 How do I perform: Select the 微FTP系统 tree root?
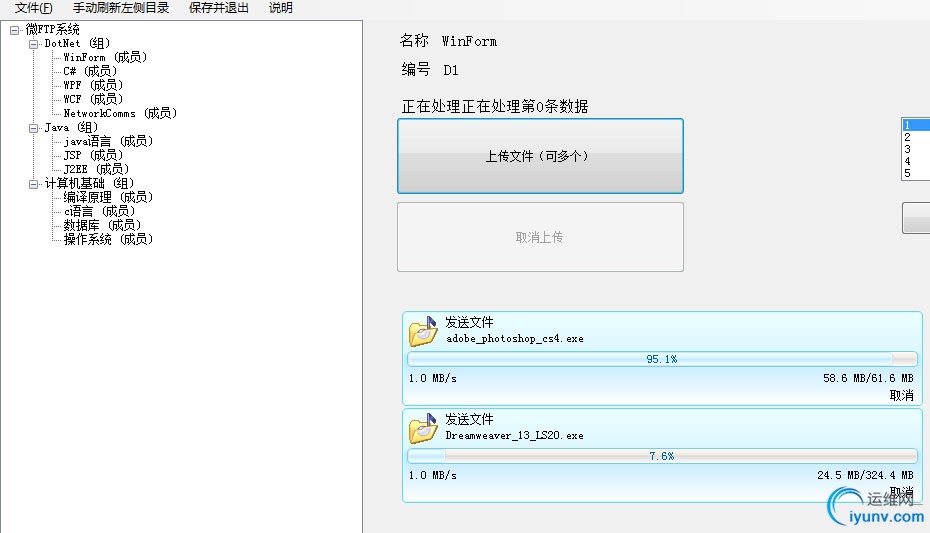pos(52,30)
